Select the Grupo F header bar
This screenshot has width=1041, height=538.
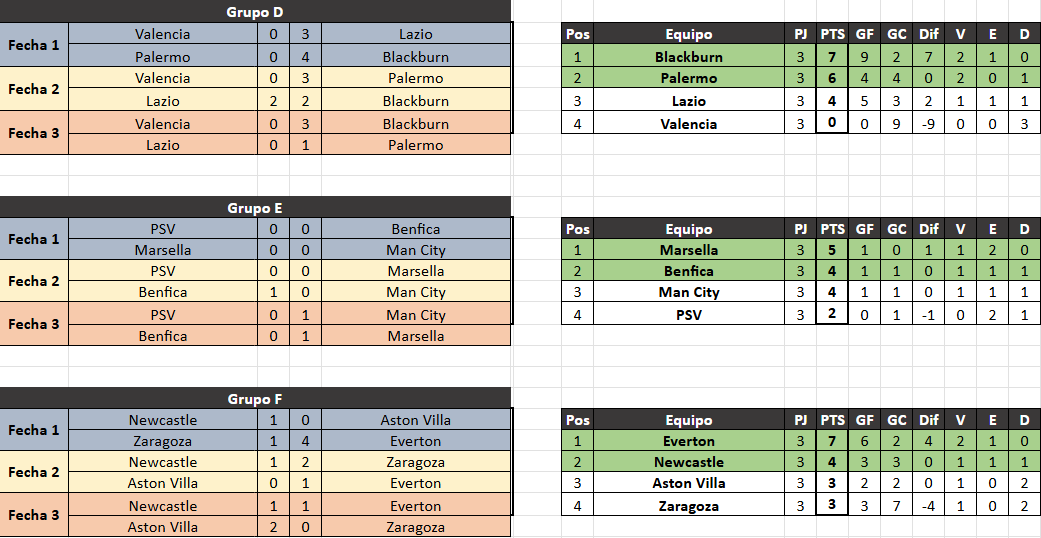click(255, 398)
